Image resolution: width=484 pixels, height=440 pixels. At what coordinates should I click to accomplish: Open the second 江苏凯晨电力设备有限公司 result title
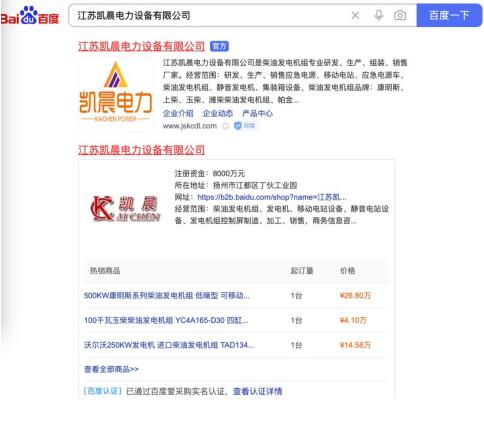(141, 150)
